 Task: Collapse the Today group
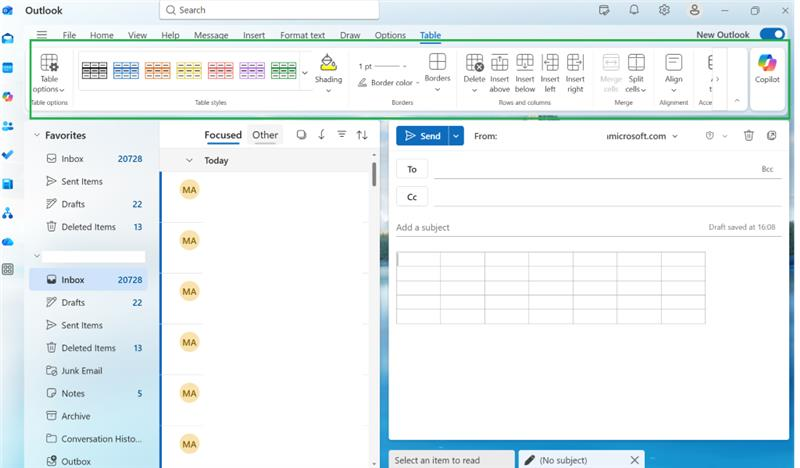189,160
